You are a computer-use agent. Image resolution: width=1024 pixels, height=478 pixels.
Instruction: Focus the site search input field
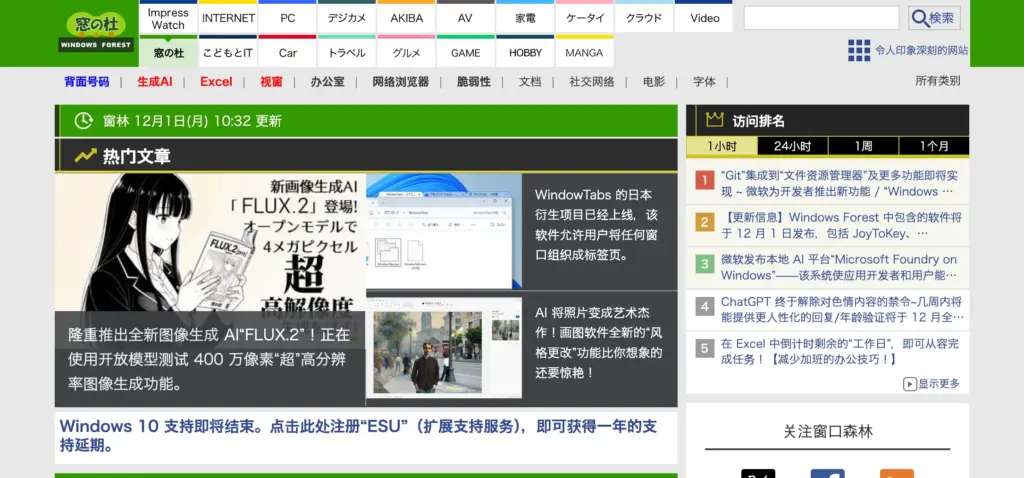click(x=821, y=18)
